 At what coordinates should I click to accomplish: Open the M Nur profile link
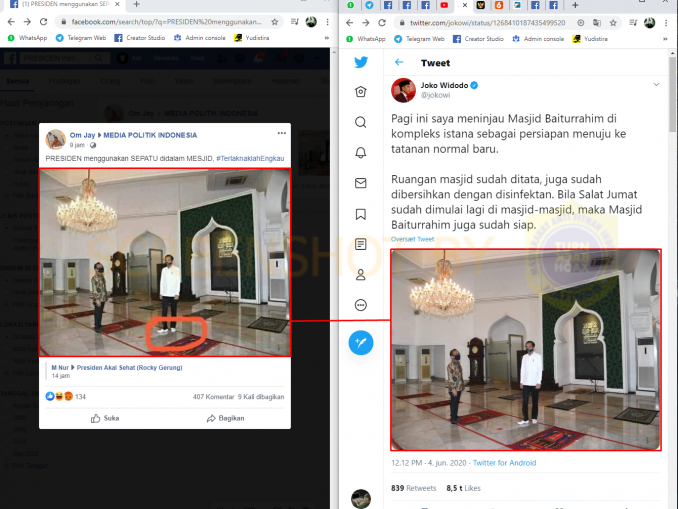(60, 368)
